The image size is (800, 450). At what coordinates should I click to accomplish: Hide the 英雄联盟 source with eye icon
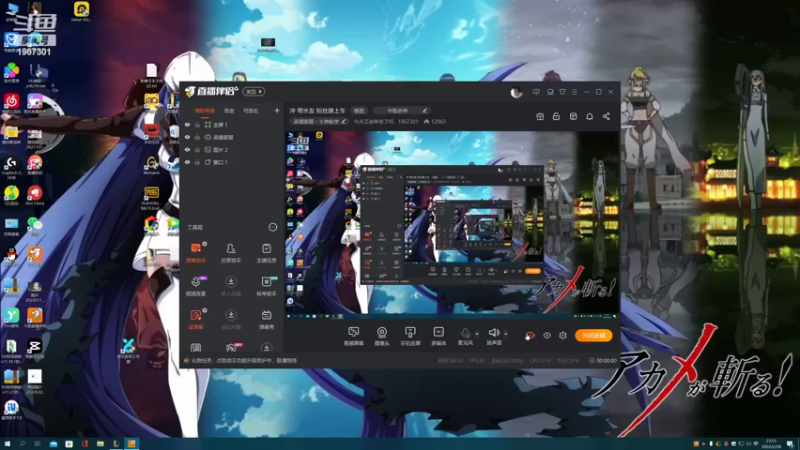point(187,137)
